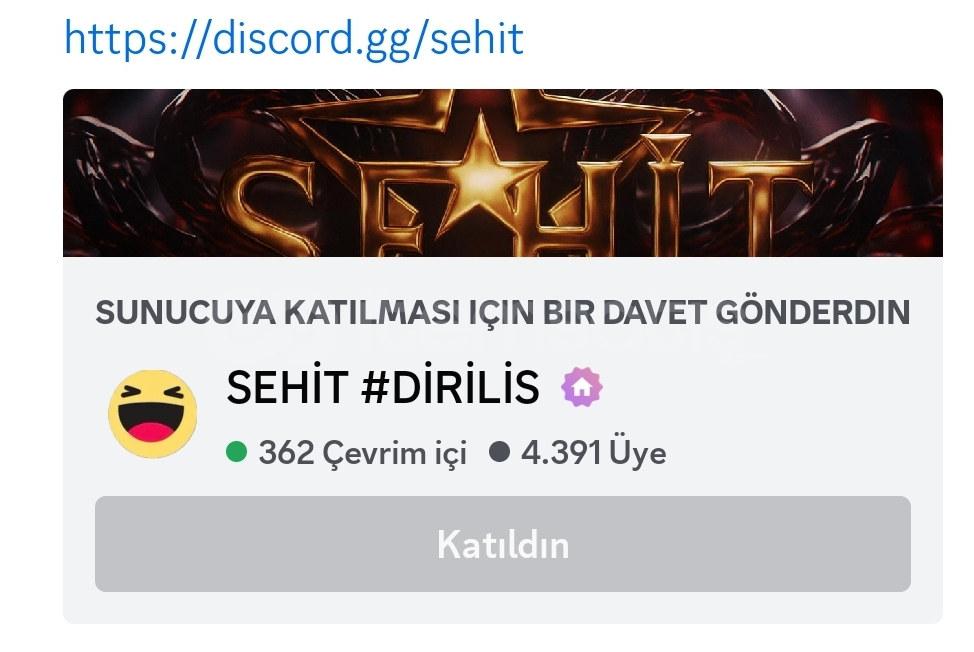The height and width of the screenshot is (652, 974).
Task: Click the SUNUCUYA KATILMASI invite header text
Action: [503, 312]
